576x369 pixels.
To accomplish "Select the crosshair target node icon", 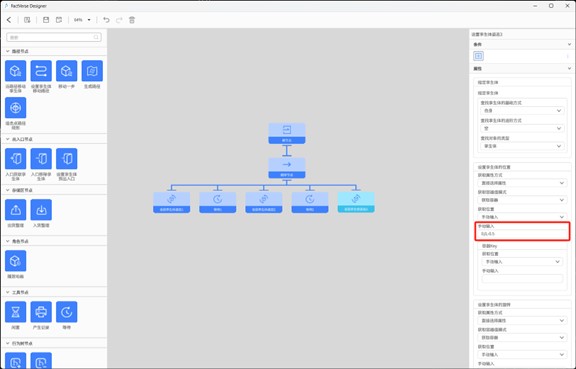I will tap(15, 108).
